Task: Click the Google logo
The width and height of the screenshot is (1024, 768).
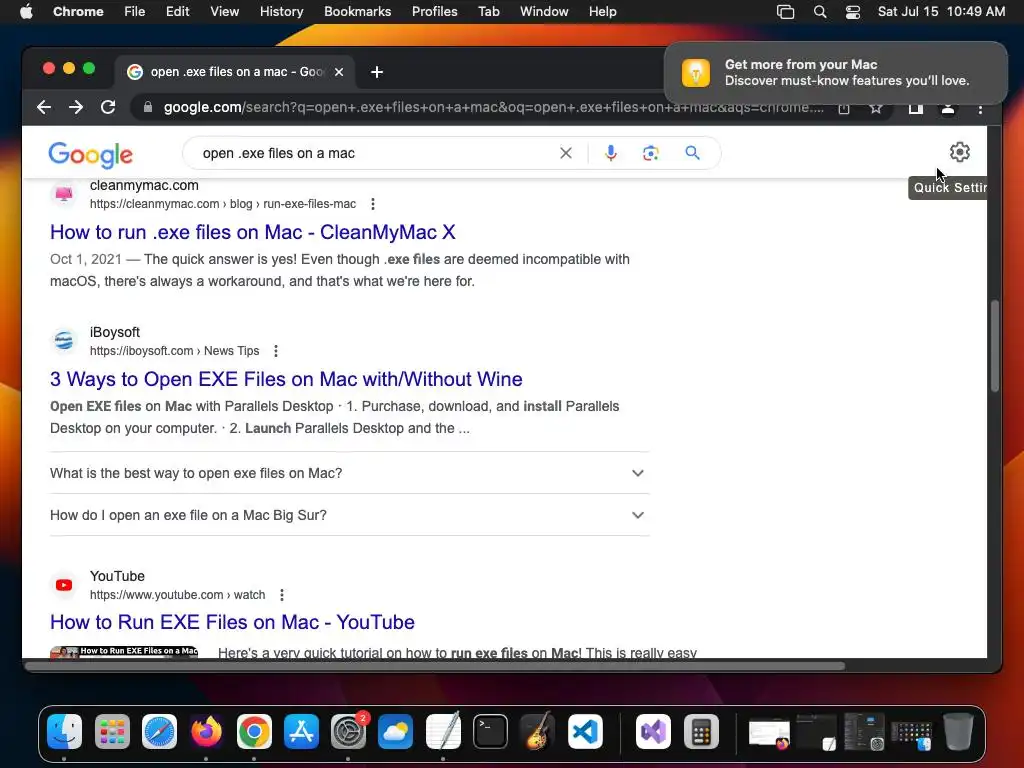Action: [91, 155]
